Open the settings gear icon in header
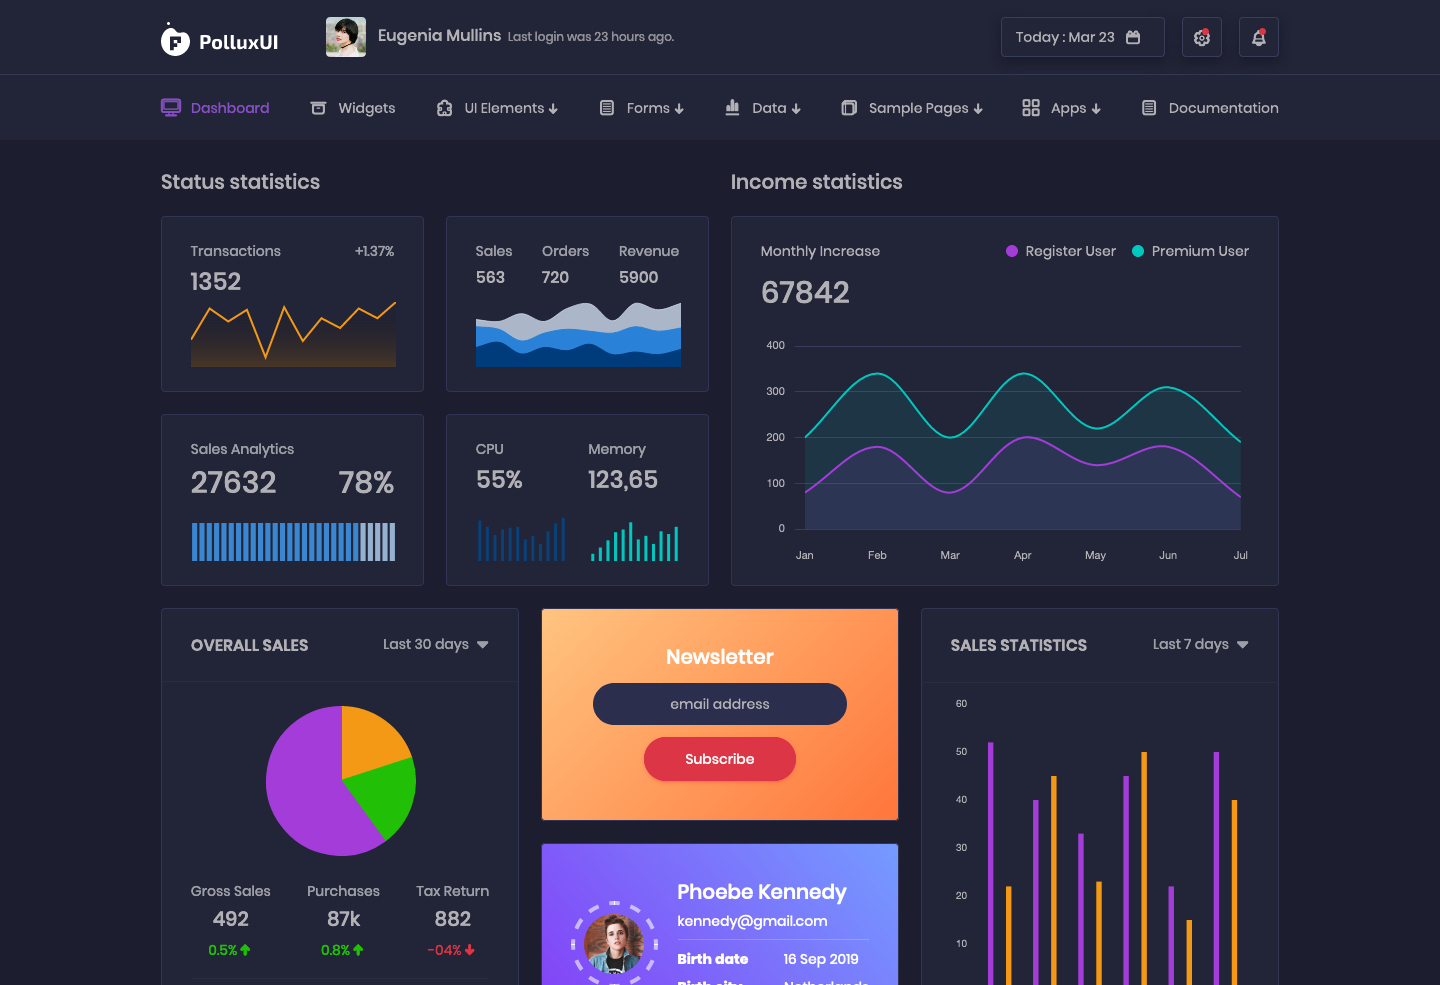This screenshot has height=985, width=1440. click(1202, 37)
